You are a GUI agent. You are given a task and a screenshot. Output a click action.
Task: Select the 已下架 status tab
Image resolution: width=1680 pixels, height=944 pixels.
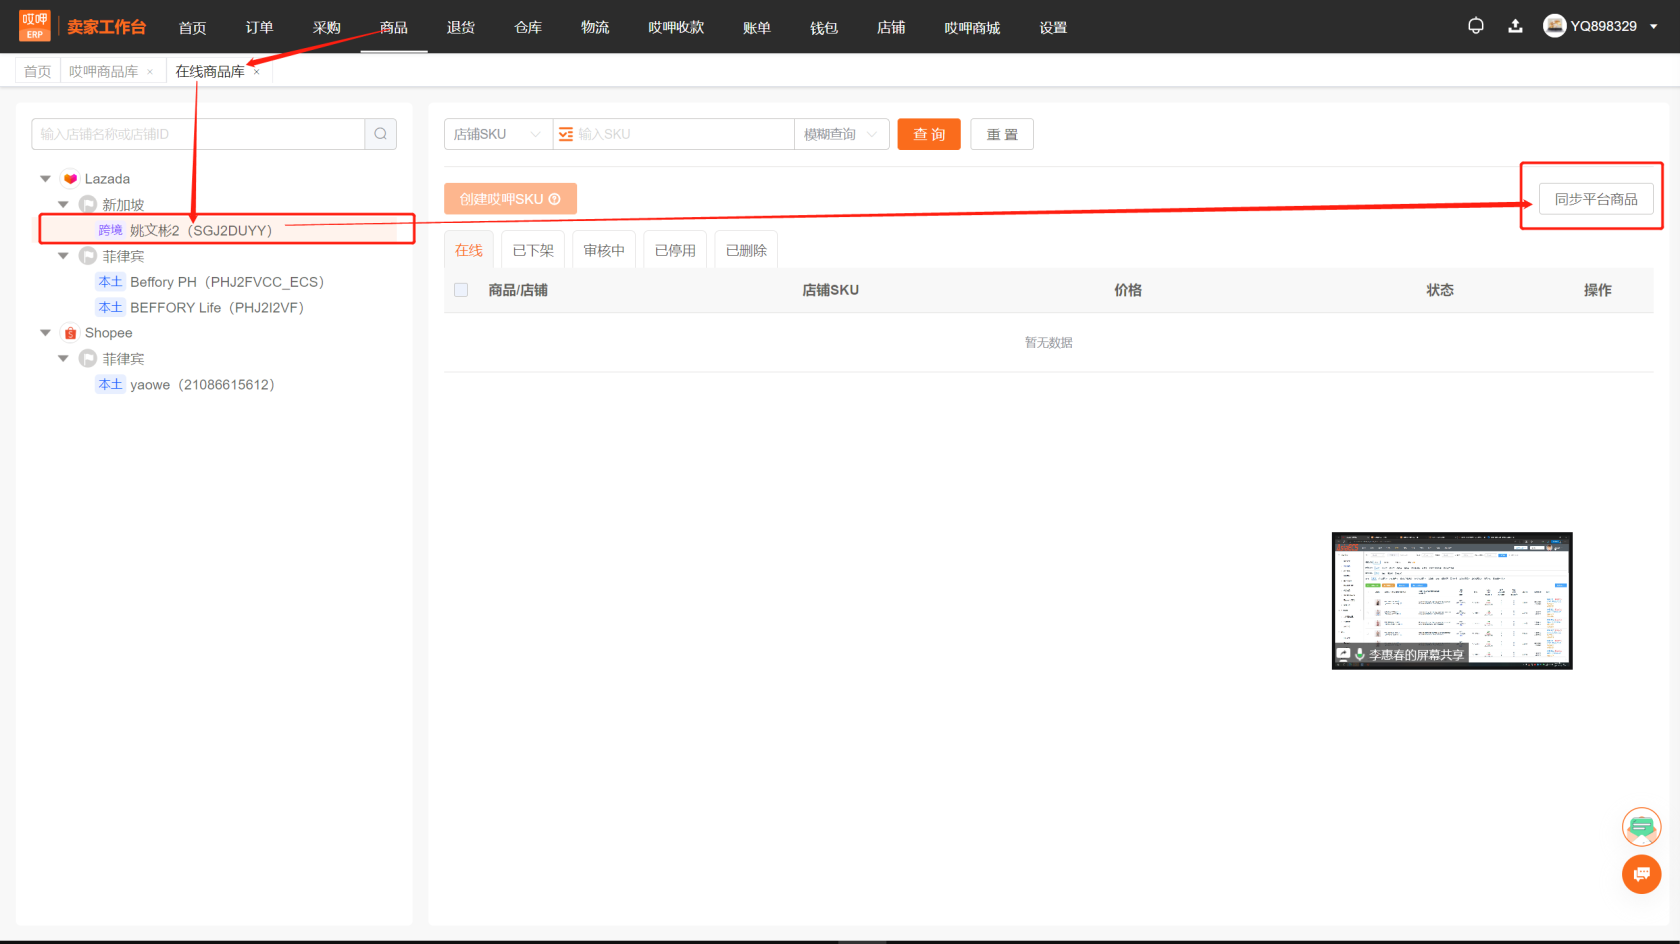coord(533,250)
